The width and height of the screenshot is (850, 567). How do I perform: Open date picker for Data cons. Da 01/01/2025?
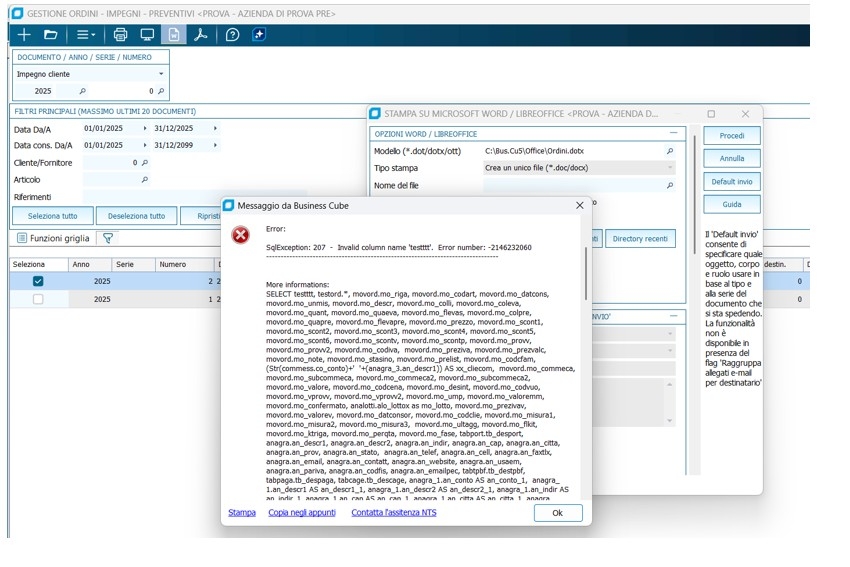tap(145, 145)
